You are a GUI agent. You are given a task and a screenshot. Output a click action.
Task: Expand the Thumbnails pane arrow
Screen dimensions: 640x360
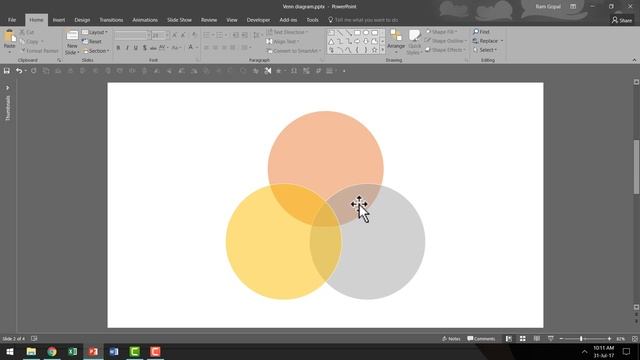(7, 87)
